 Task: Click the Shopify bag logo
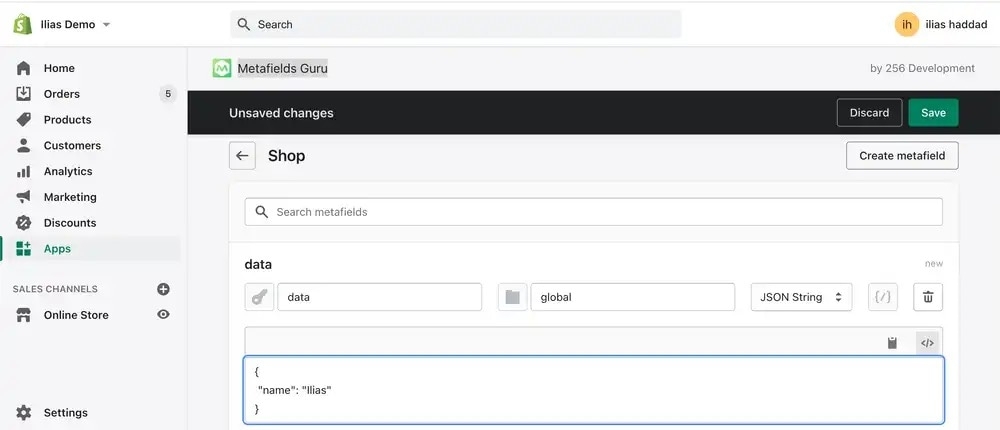point(22,24)
